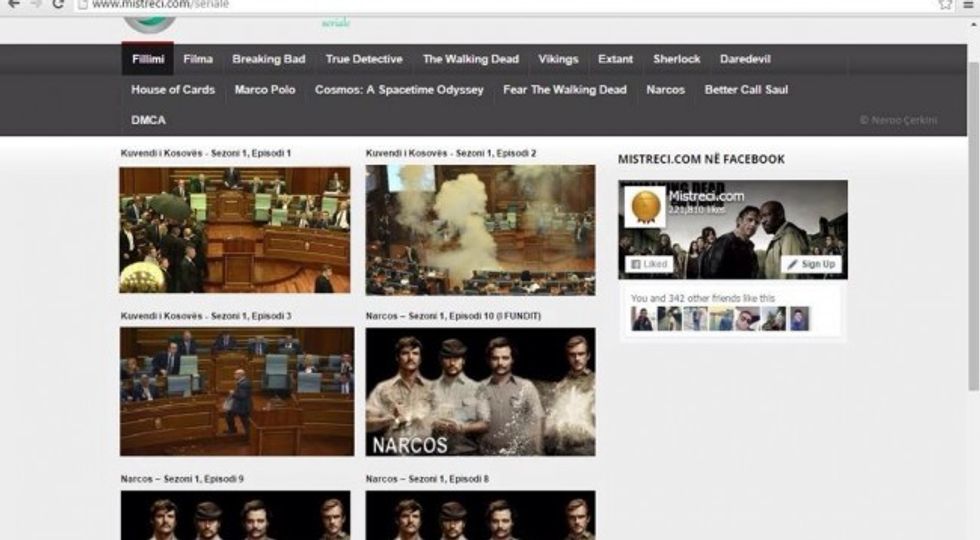The width and height of the screenshot is (980, 540).
Task: Click the Facebook Liked button
Action: (x=649, y=264)
